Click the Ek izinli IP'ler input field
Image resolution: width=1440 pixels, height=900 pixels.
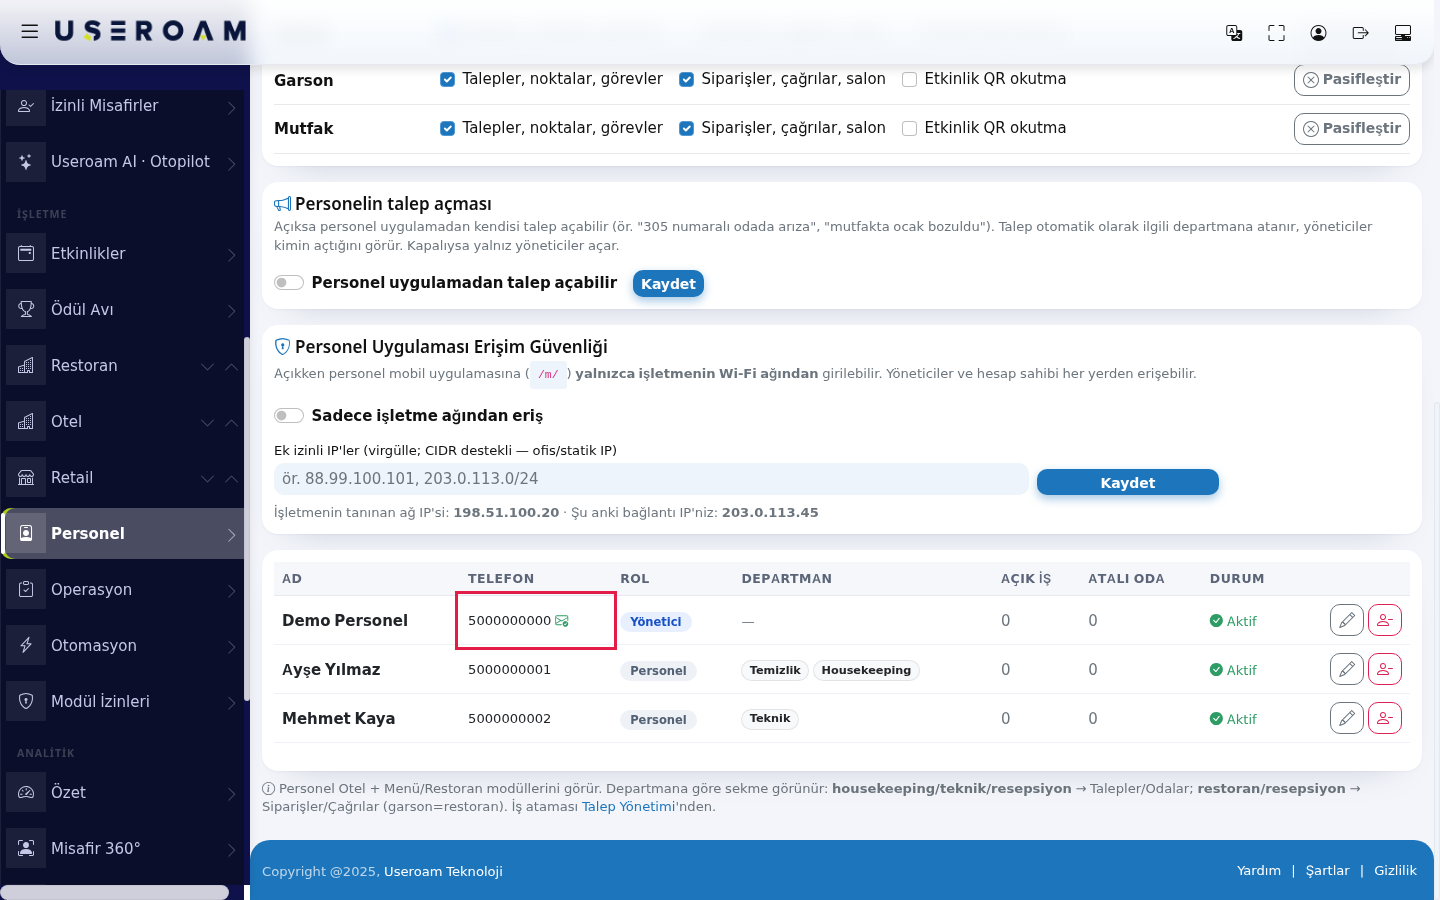click(651, 479)
